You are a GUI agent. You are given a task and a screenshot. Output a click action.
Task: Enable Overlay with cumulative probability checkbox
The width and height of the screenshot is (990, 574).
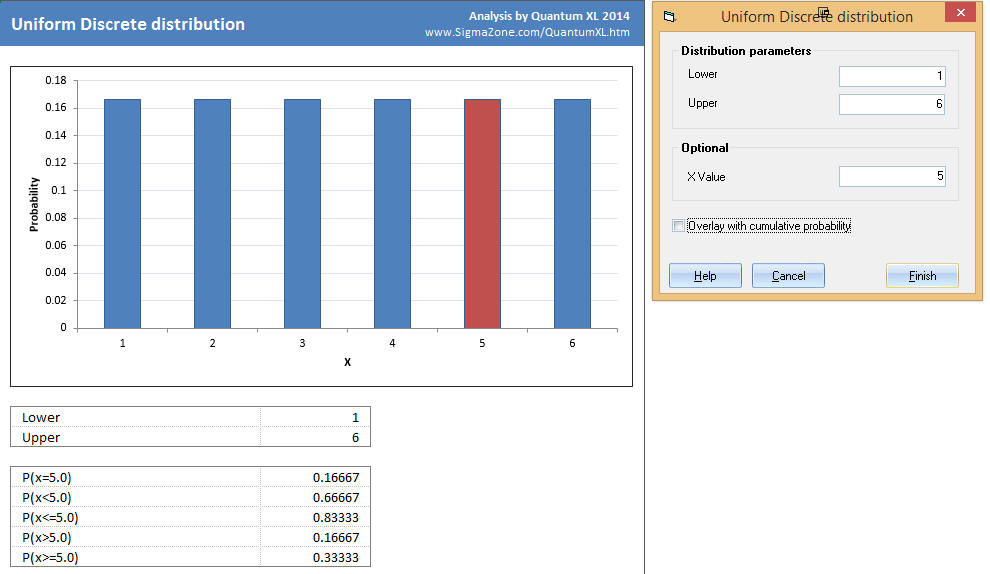(x=680, y=226)
